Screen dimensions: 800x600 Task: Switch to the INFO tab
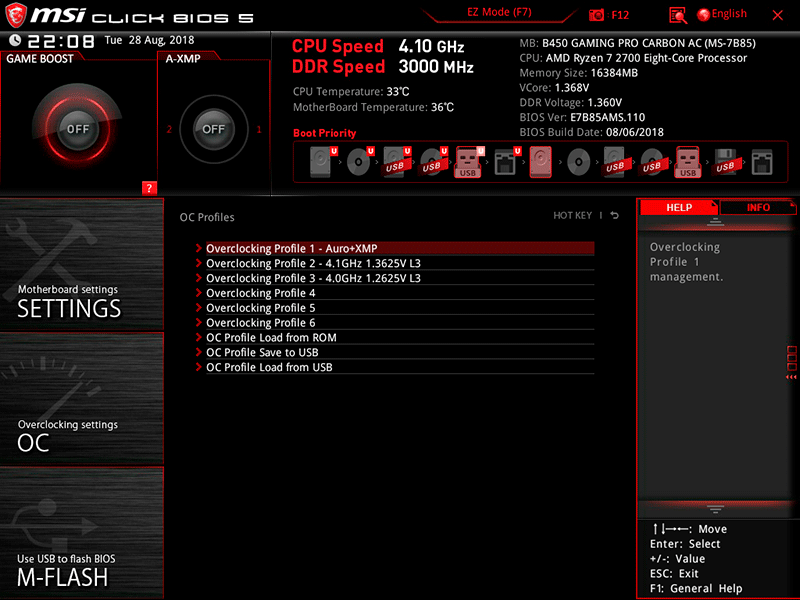pyautogui.click(x=758, y=207)
